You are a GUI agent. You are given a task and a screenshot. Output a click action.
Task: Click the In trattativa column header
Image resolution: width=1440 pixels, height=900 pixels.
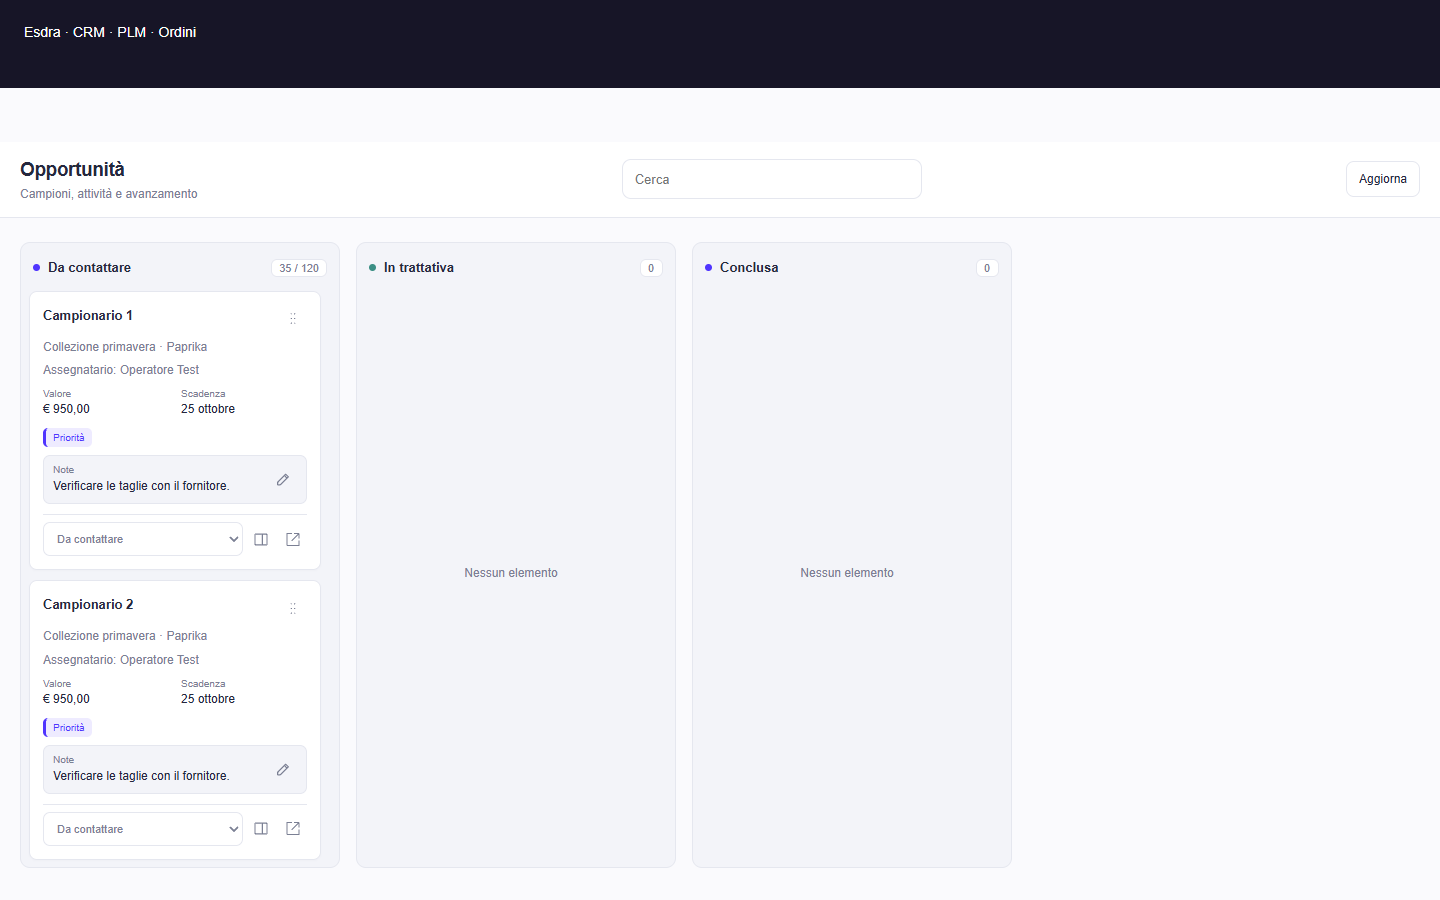[x=419, y=267]
